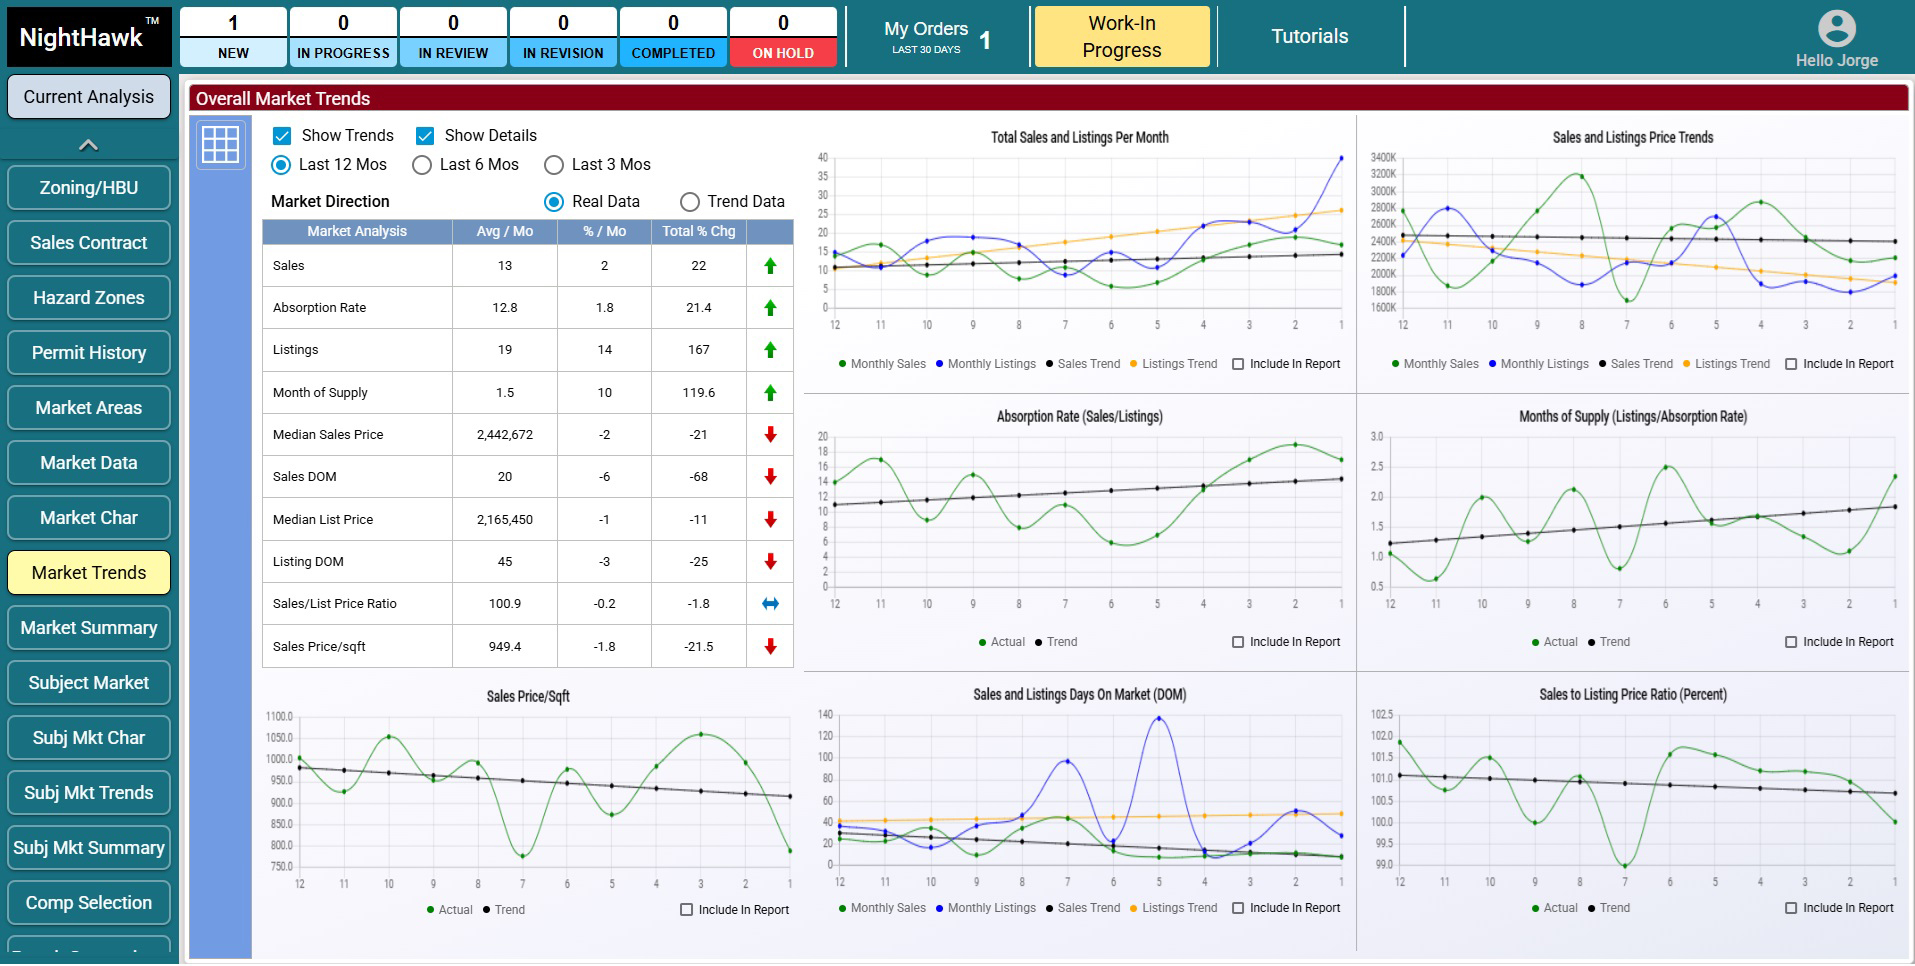Image resolution: width=1915 pixels, height=966 pixels.
Task: Click the red arrow in Listing DOM row
Action: pyautogui.click(x=770, y=562)
